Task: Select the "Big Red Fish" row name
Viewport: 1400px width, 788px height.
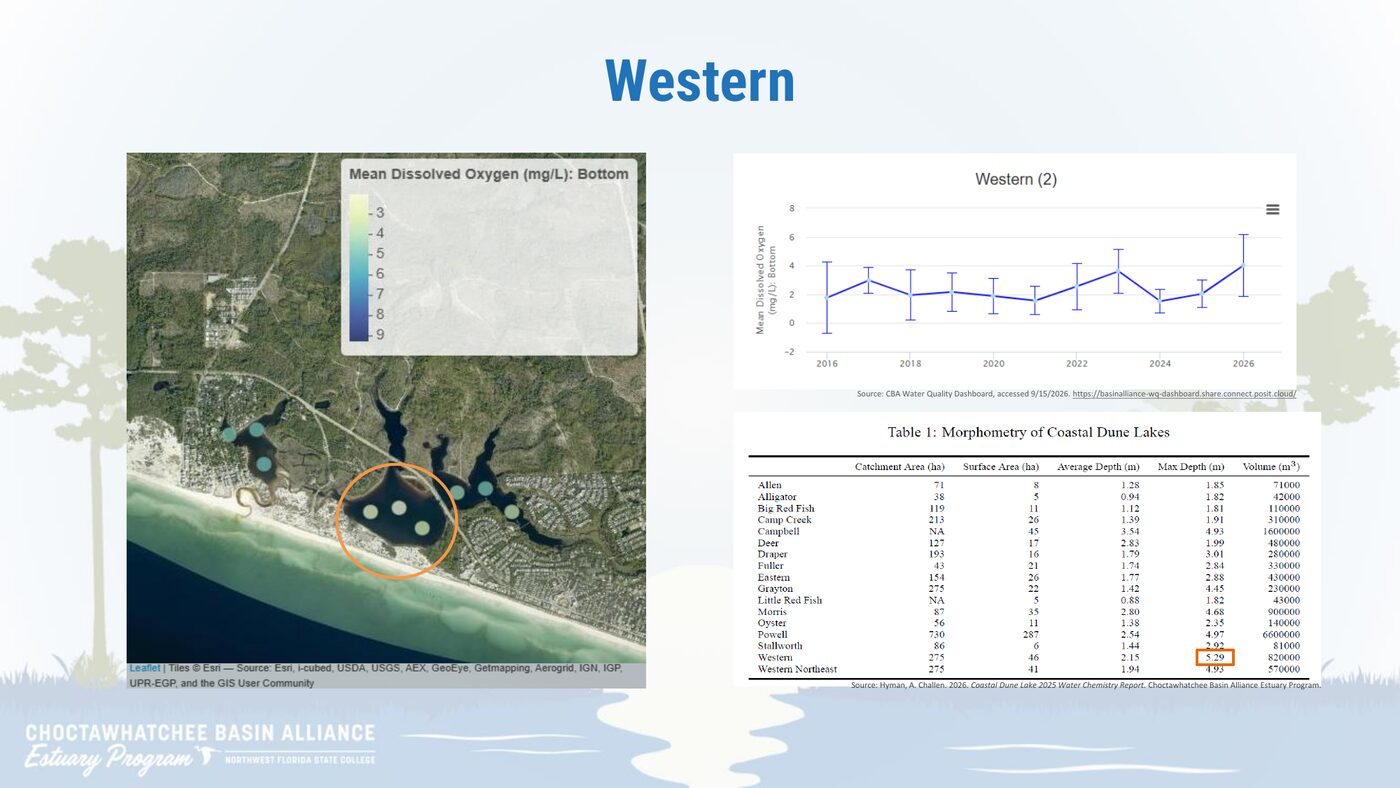Action: (786, 508)
